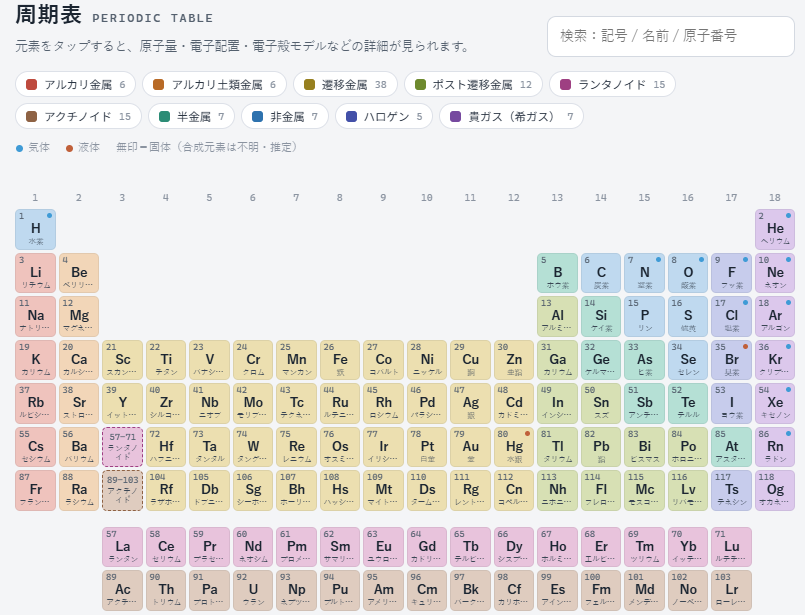Select the caesium Cs element tile

tap(35, 447)
